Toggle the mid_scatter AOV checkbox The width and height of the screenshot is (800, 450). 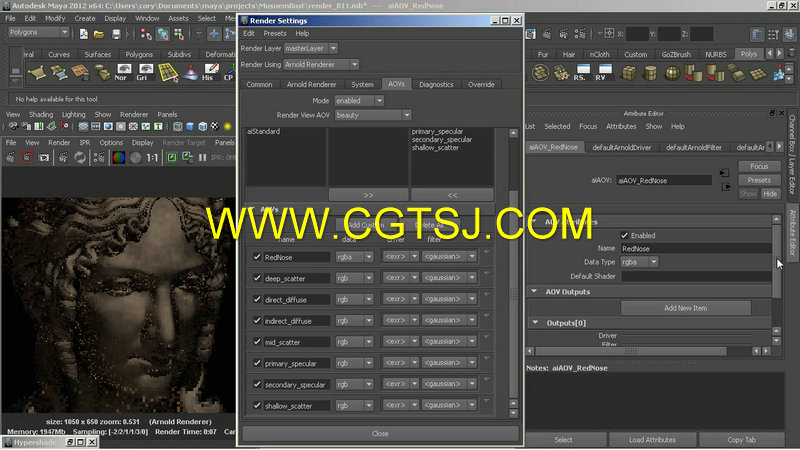click(257, 342)
